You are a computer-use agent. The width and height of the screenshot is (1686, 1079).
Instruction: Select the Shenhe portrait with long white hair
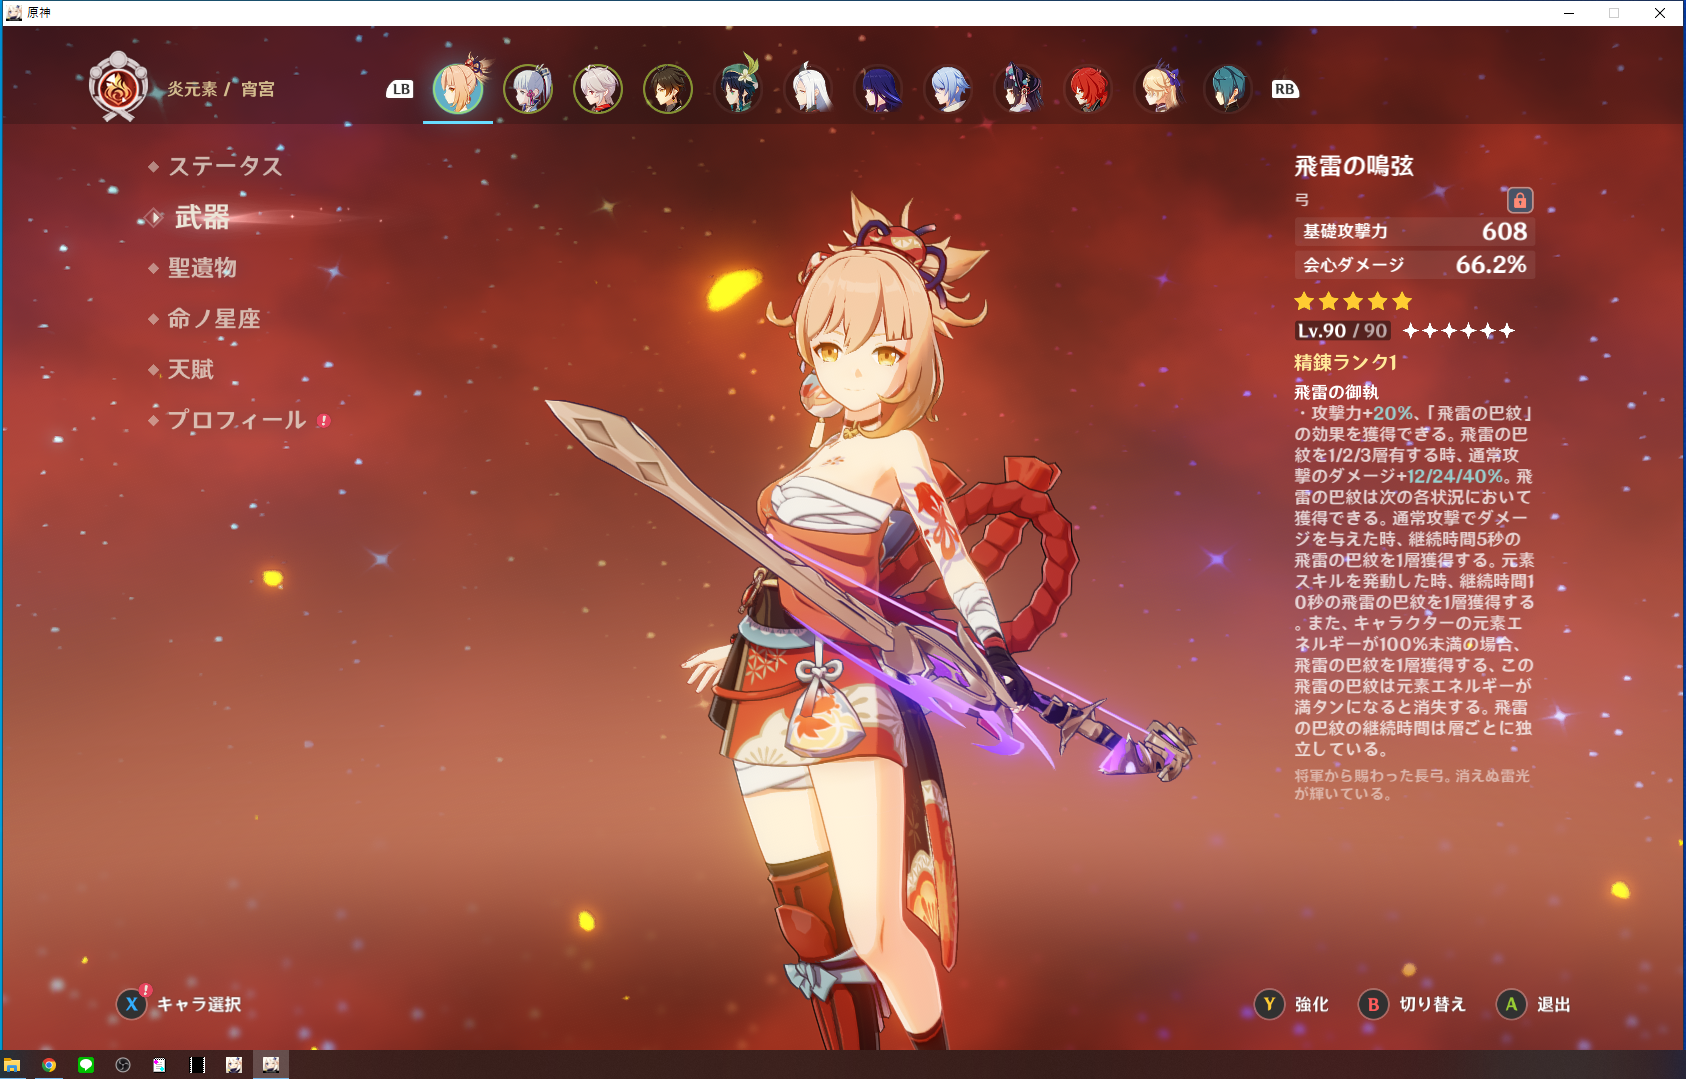pyautogui.click(x=808, y=89)
